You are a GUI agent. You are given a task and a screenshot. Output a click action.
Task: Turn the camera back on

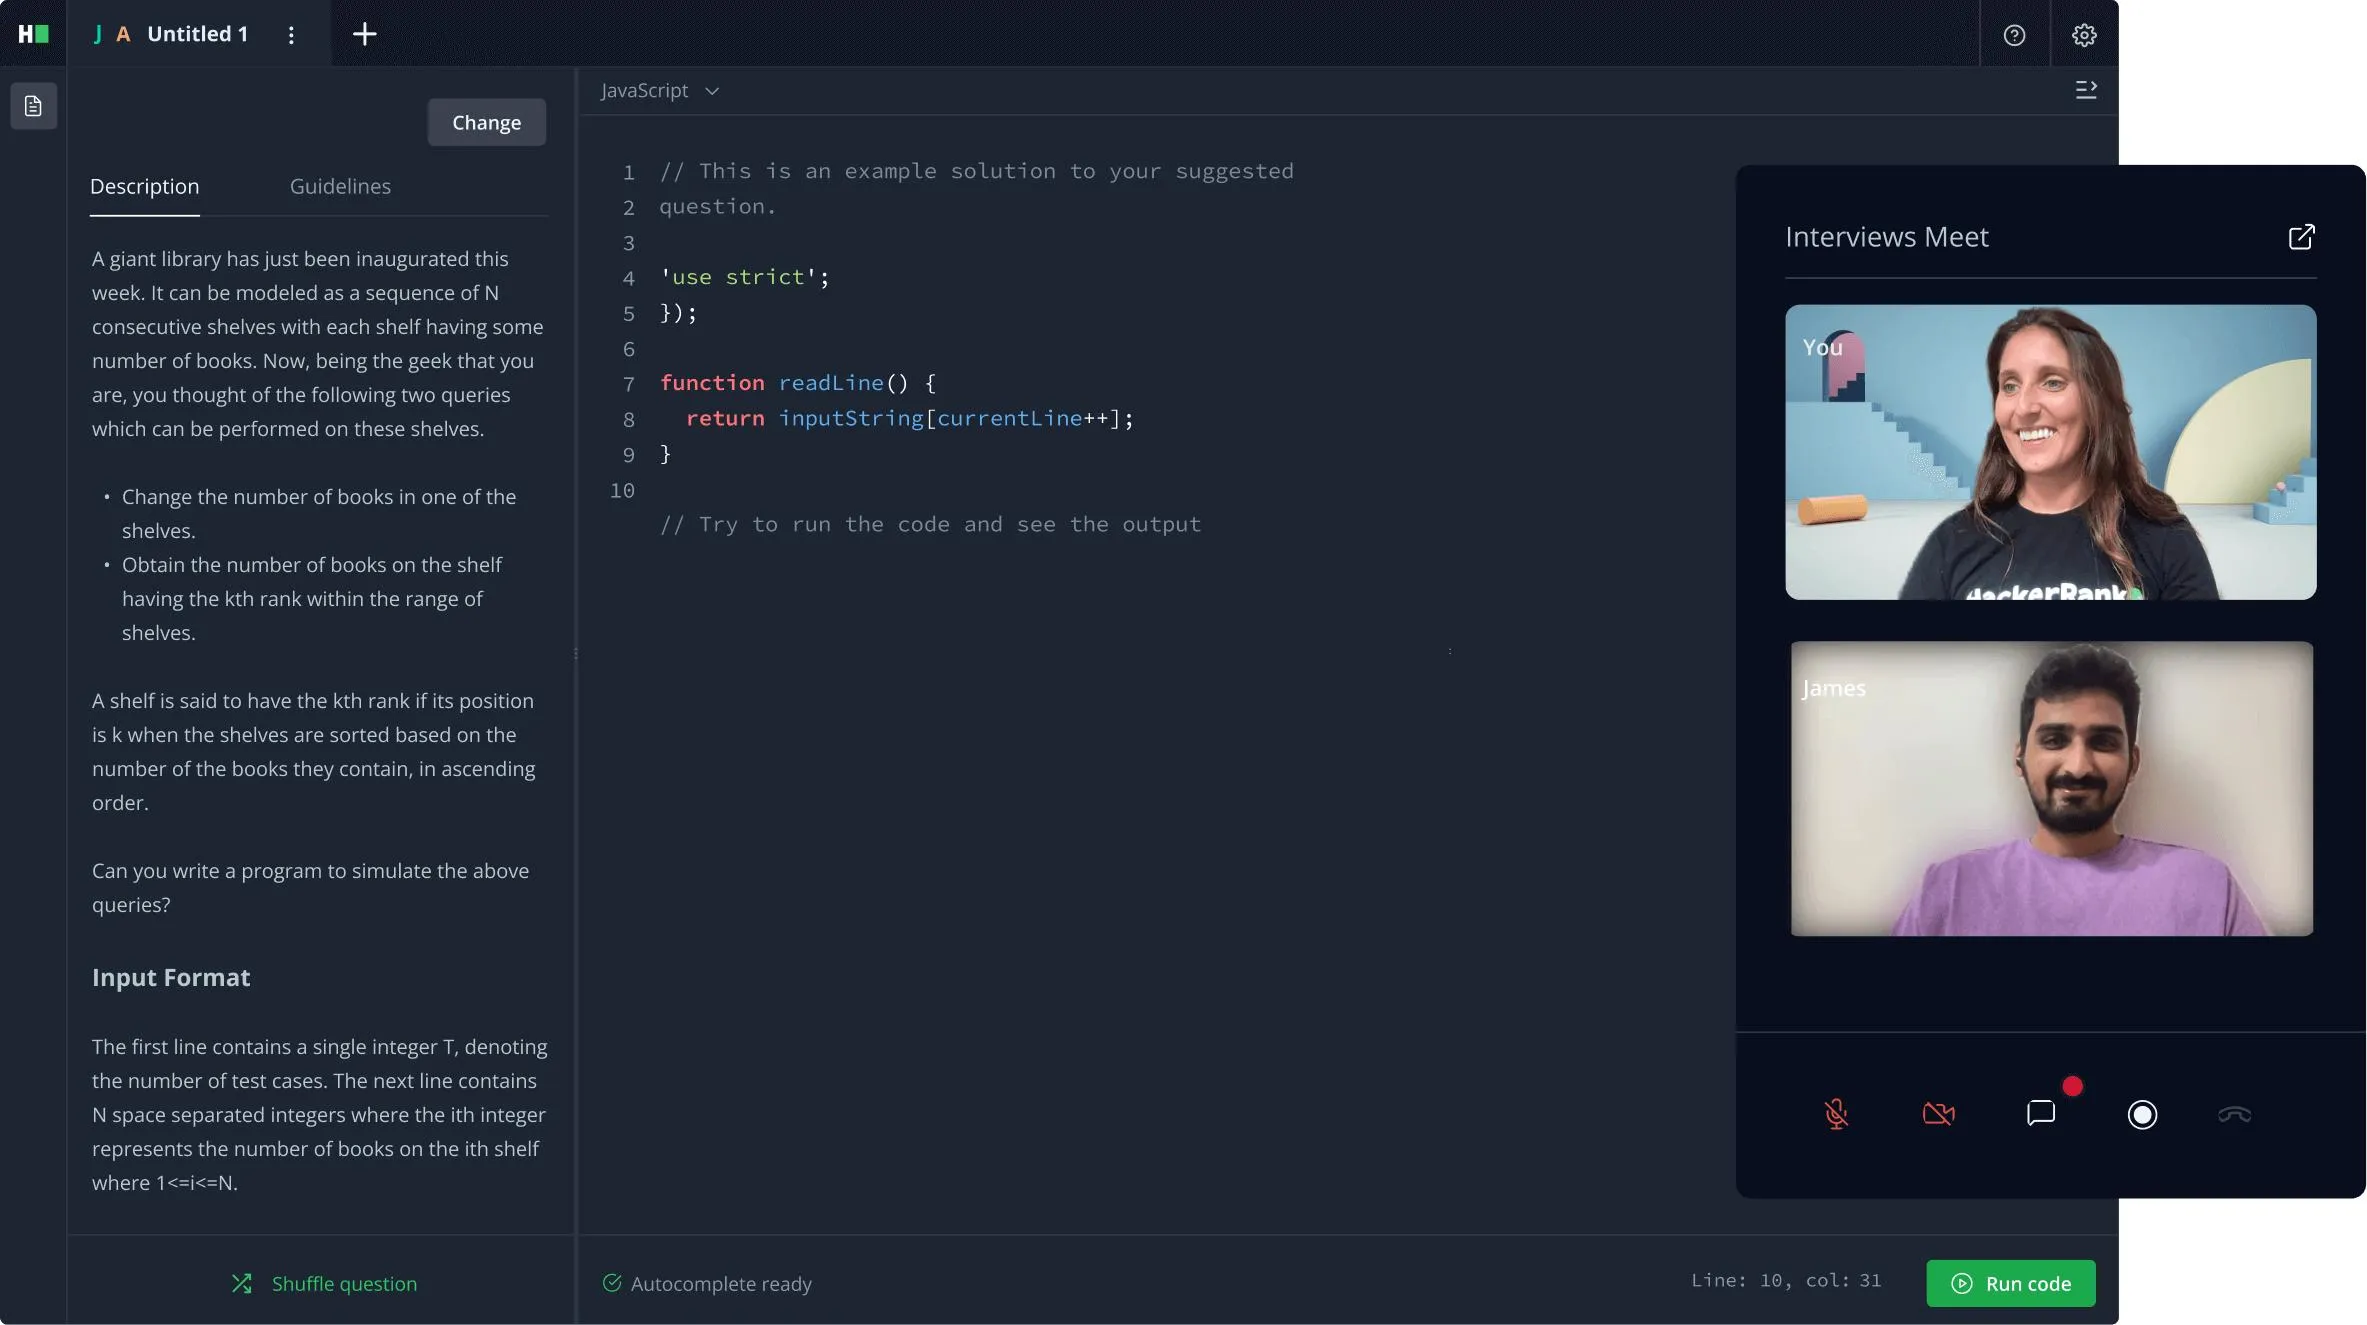1938,1114
